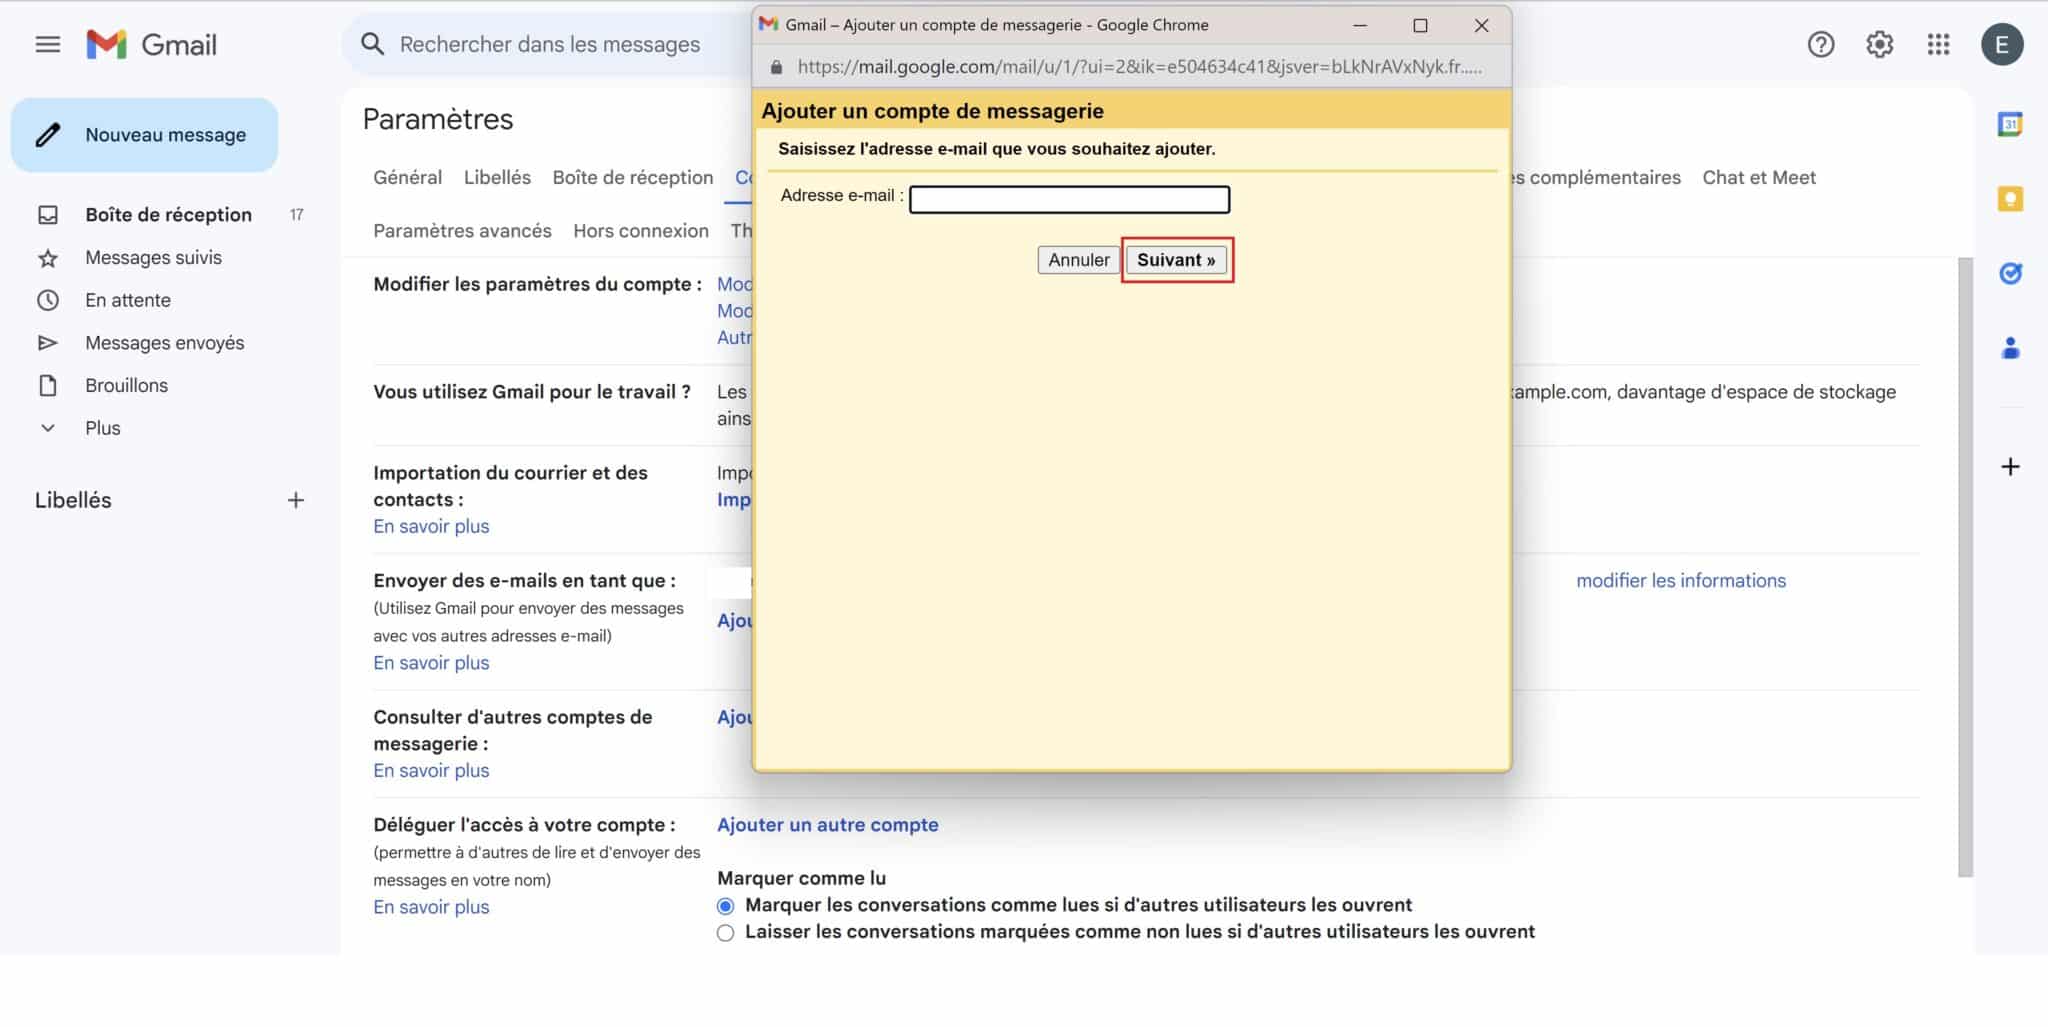Click En savoir plus under Déléguer l'accès
Image resolution: width=2048 pixels, height=1027 pixels.
431,907
